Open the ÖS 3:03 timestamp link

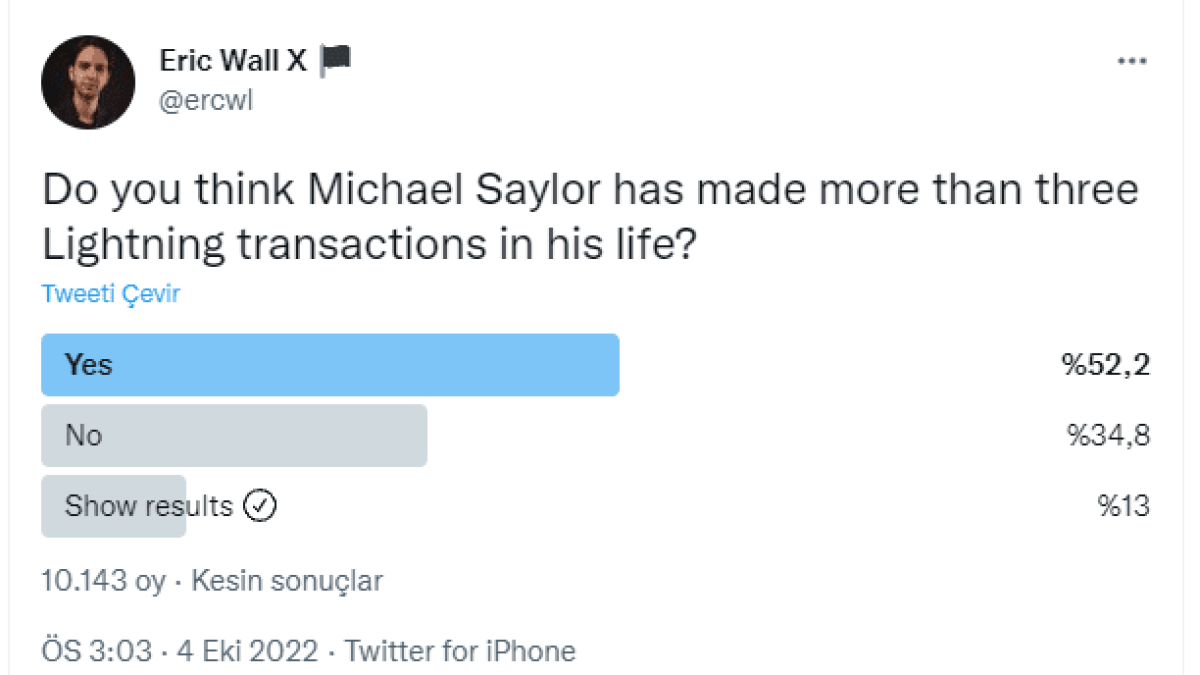pos(97,652)
